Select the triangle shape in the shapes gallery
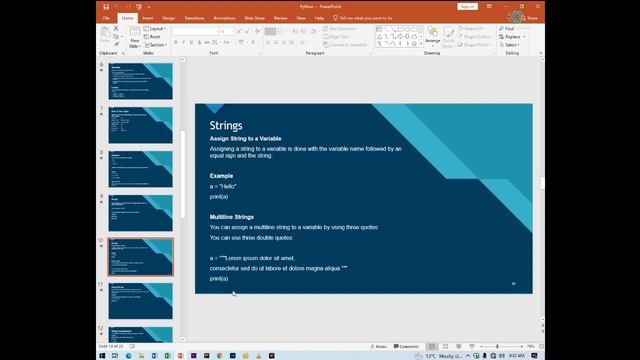This screenshot has height=360, width=640. click(380, 37)
